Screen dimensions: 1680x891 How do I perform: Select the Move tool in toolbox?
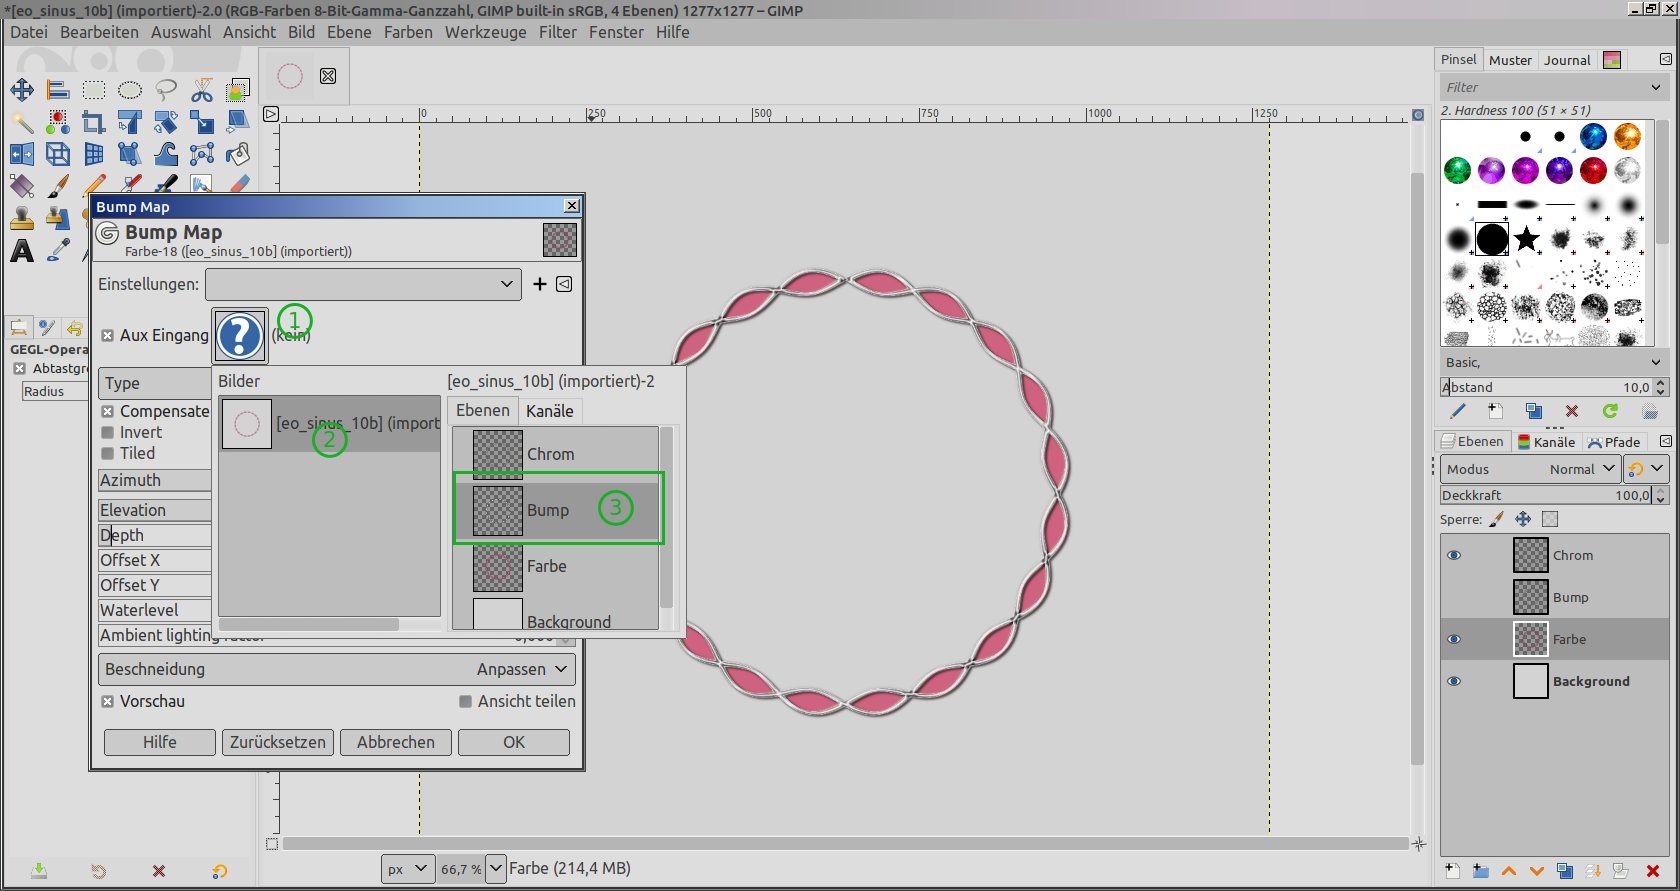tap(22, 90)
